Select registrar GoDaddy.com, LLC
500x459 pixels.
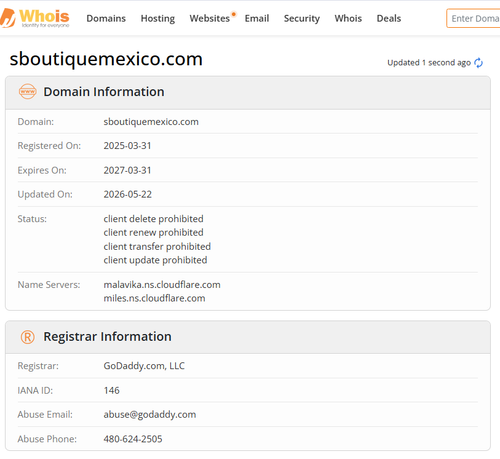(144, 366)
